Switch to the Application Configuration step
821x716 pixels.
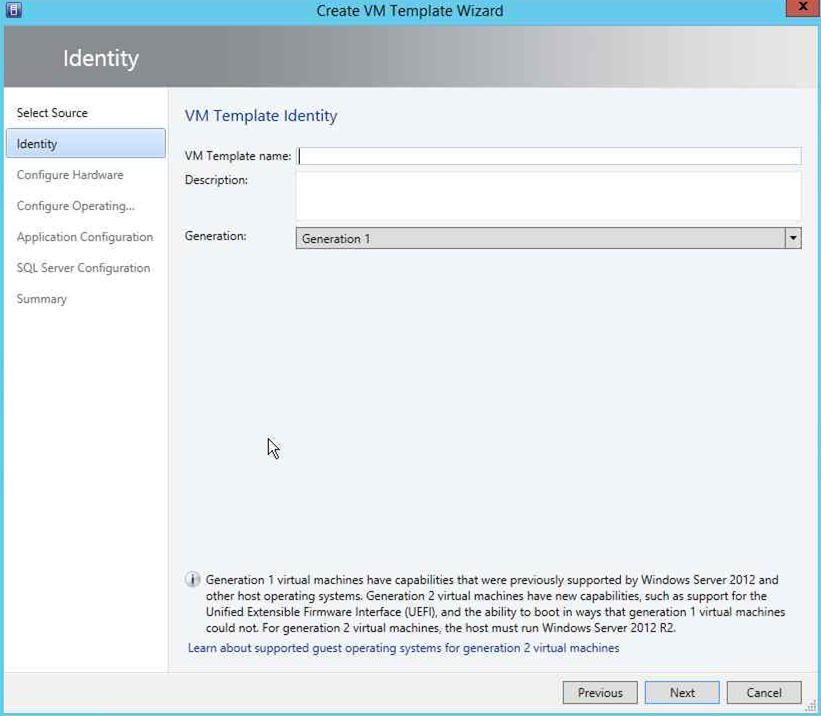click(x=85, y=237)
